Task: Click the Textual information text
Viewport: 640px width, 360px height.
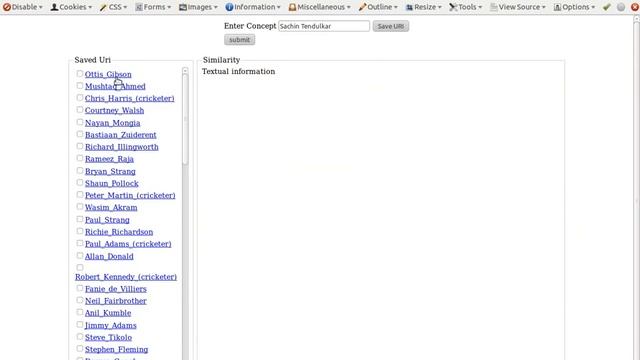Action: click(238, 71)
